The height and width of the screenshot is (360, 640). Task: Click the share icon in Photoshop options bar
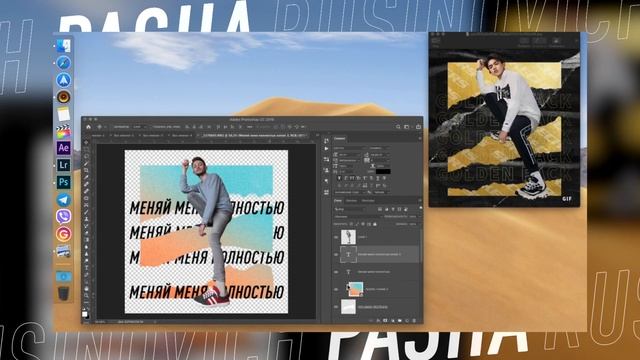(x=418, y=127)
